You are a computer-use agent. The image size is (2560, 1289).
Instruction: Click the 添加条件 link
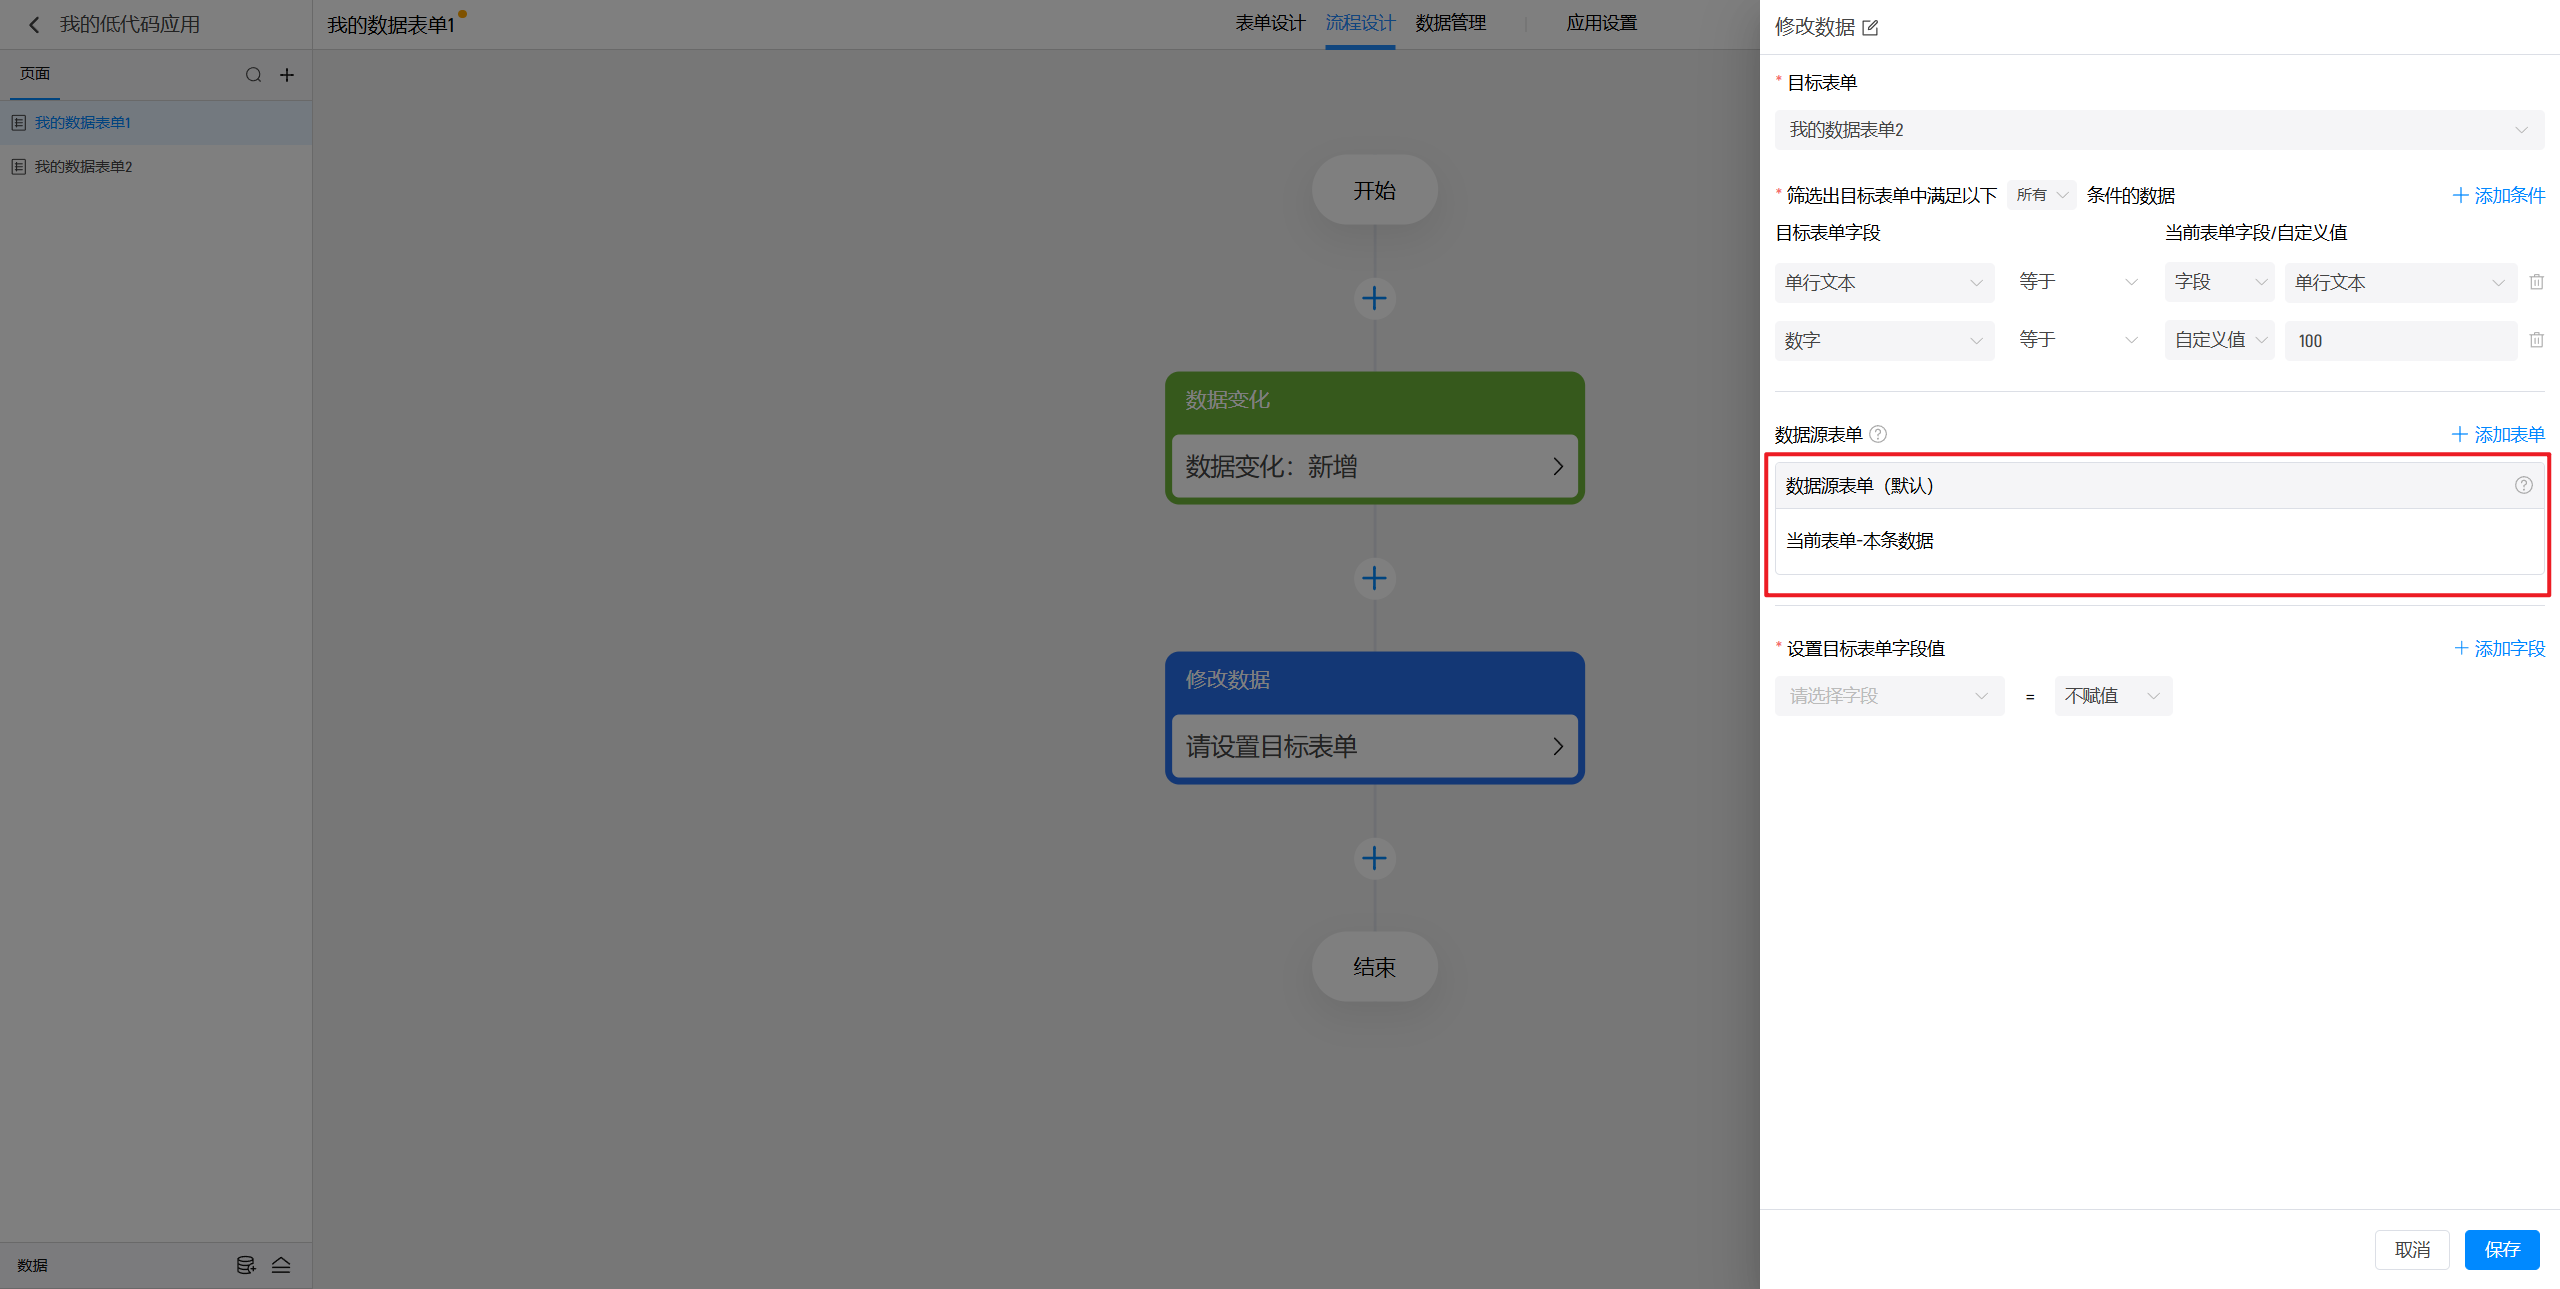click(2498, 196)
